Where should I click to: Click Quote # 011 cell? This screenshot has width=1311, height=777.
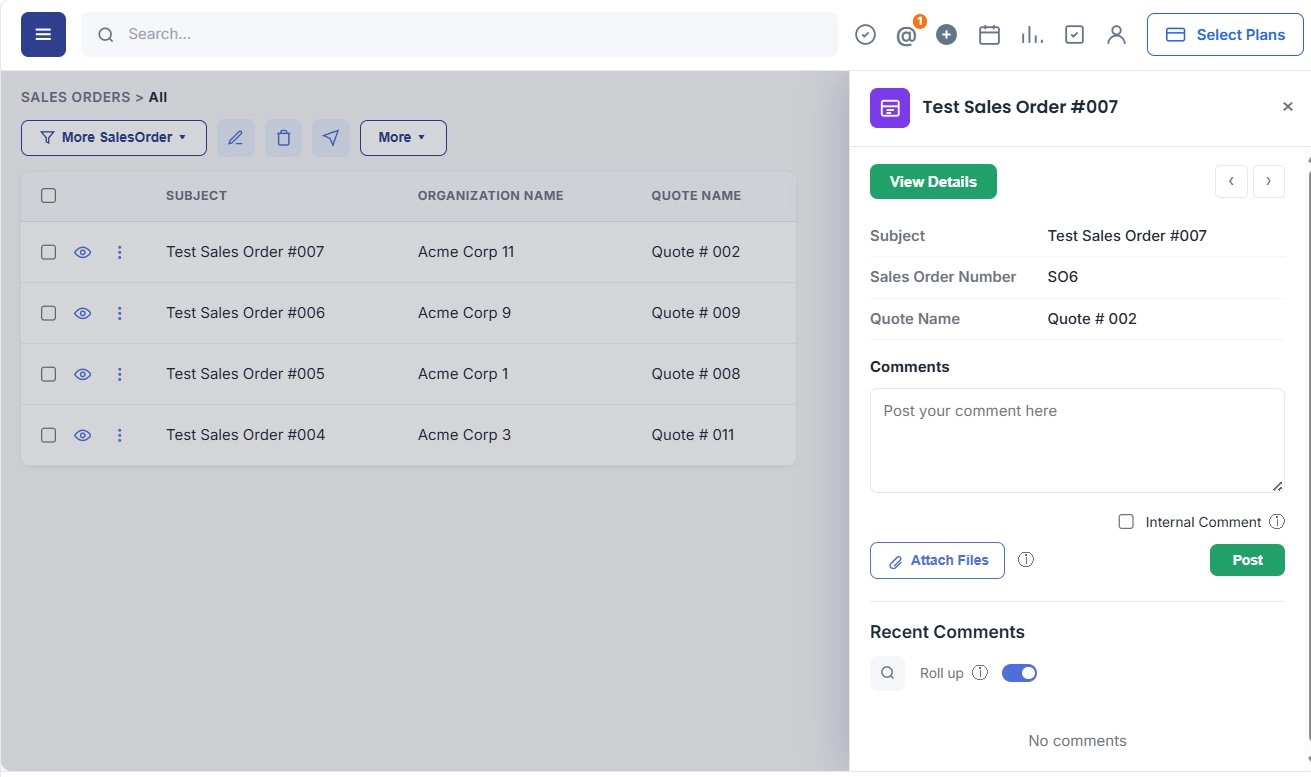693,435
